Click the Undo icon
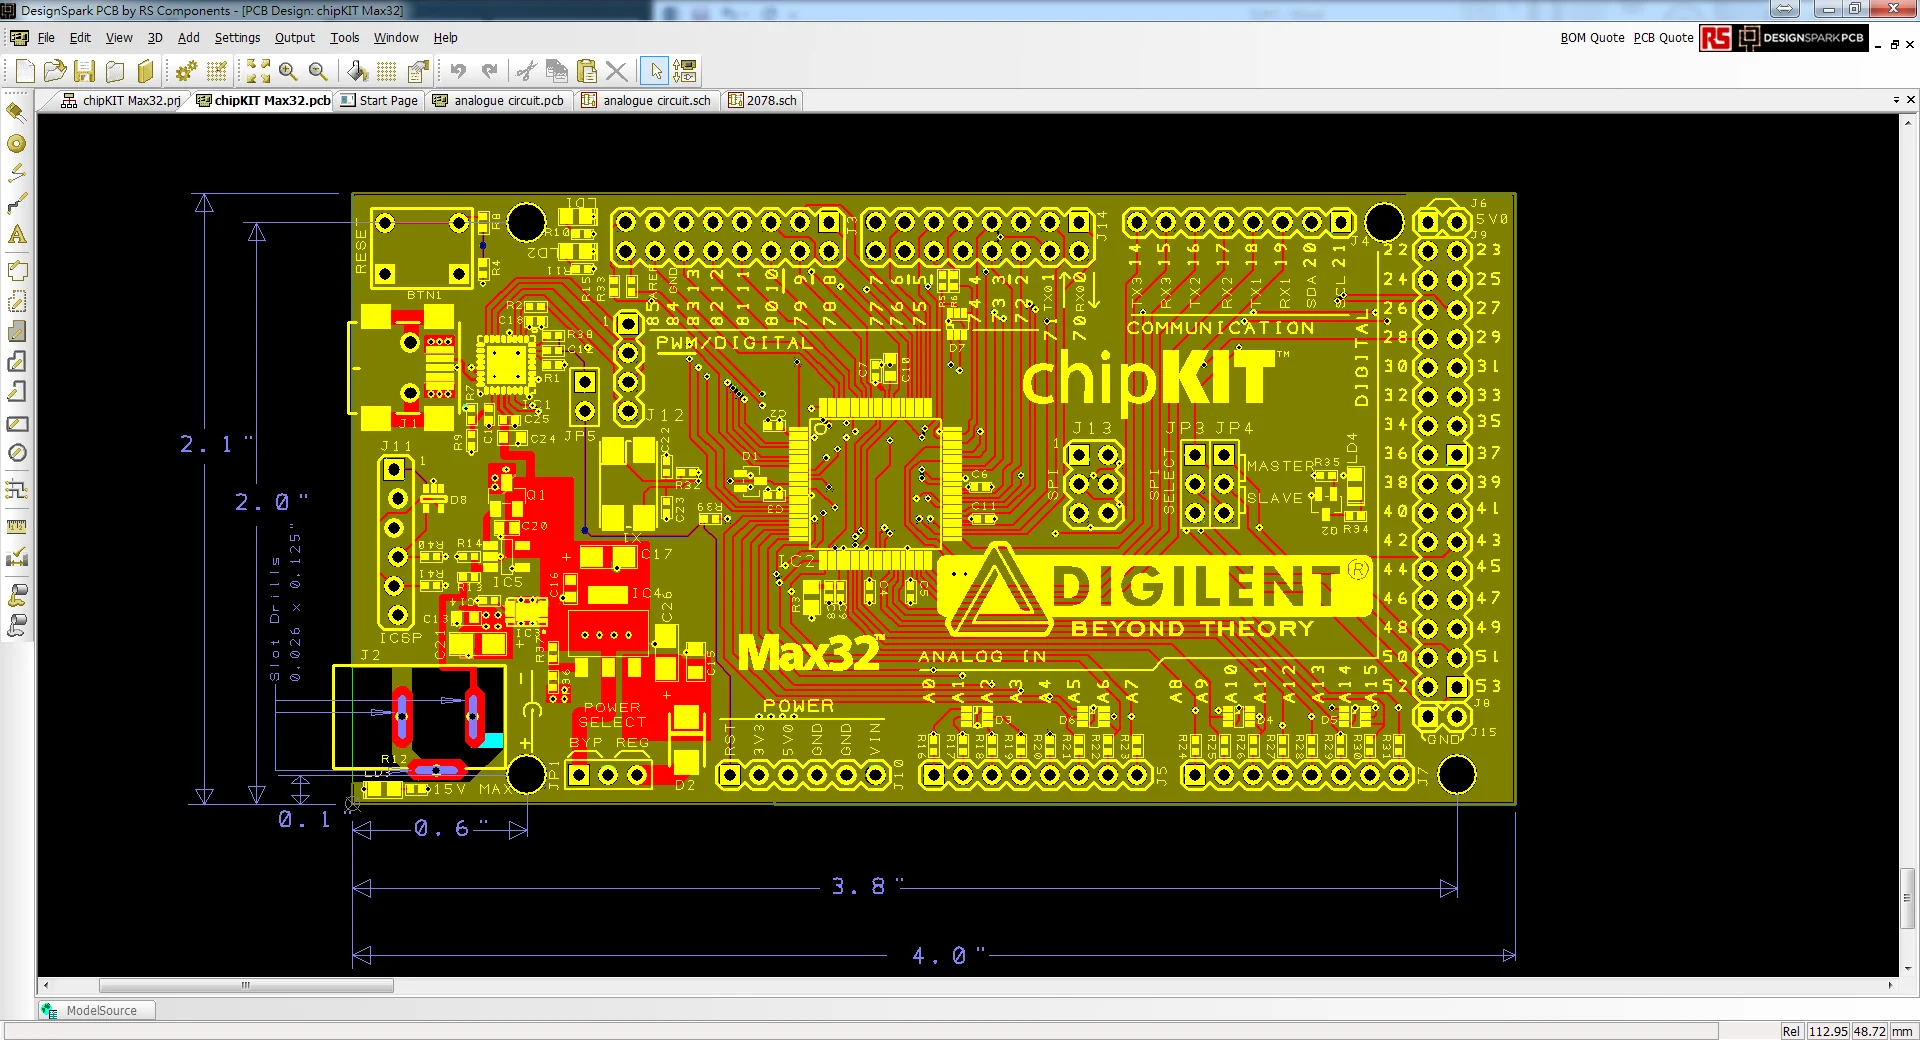1920x1040 pixels. 459,71
